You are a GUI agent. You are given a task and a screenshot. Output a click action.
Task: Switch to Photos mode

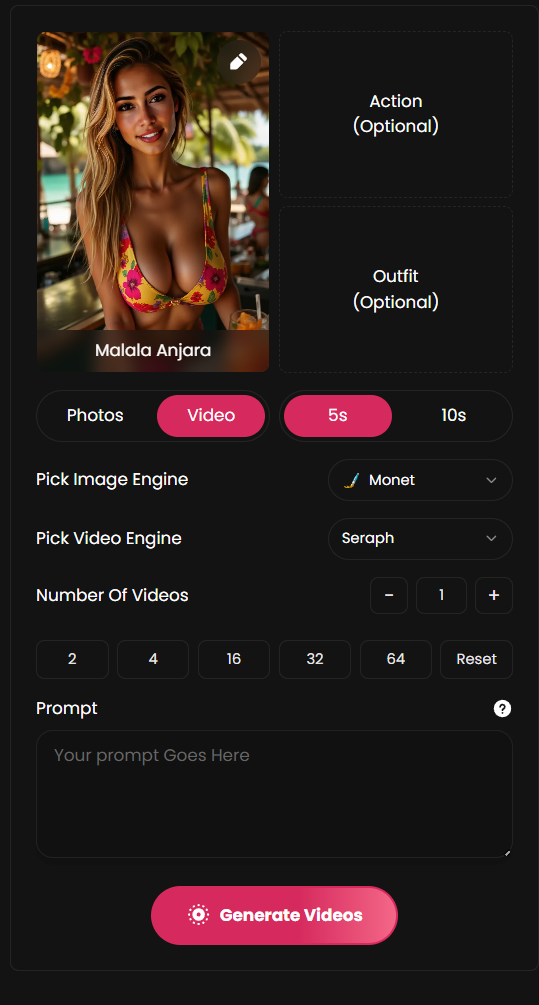(x=95, y=415)
